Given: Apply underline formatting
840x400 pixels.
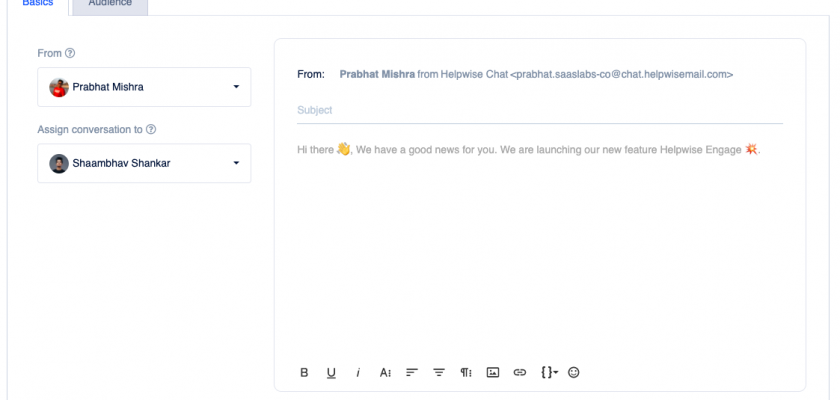Looking at the screenshot, I should tap(331, 372).
